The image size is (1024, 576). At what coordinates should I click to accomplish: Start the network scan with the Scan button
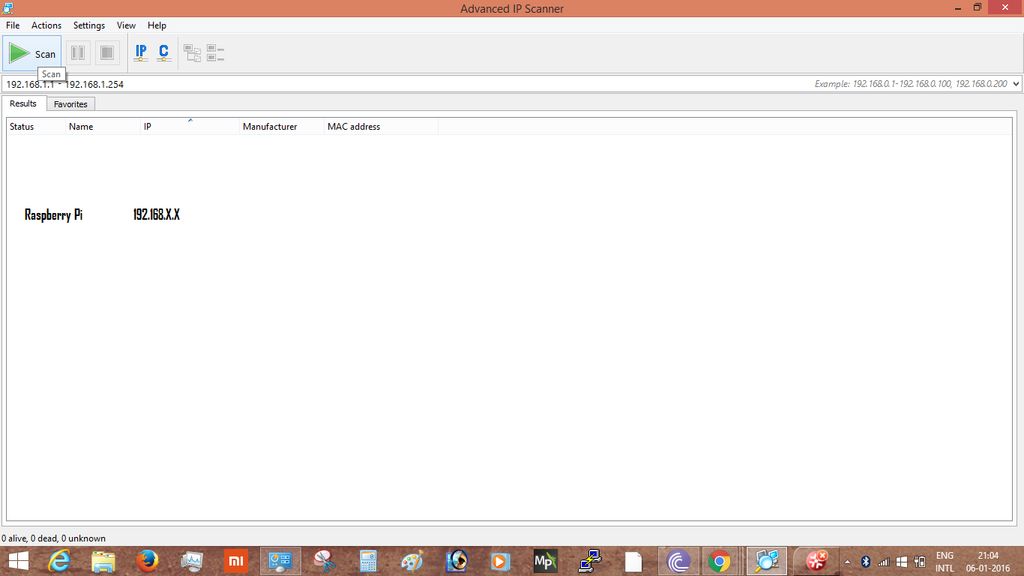coord(32,53)
